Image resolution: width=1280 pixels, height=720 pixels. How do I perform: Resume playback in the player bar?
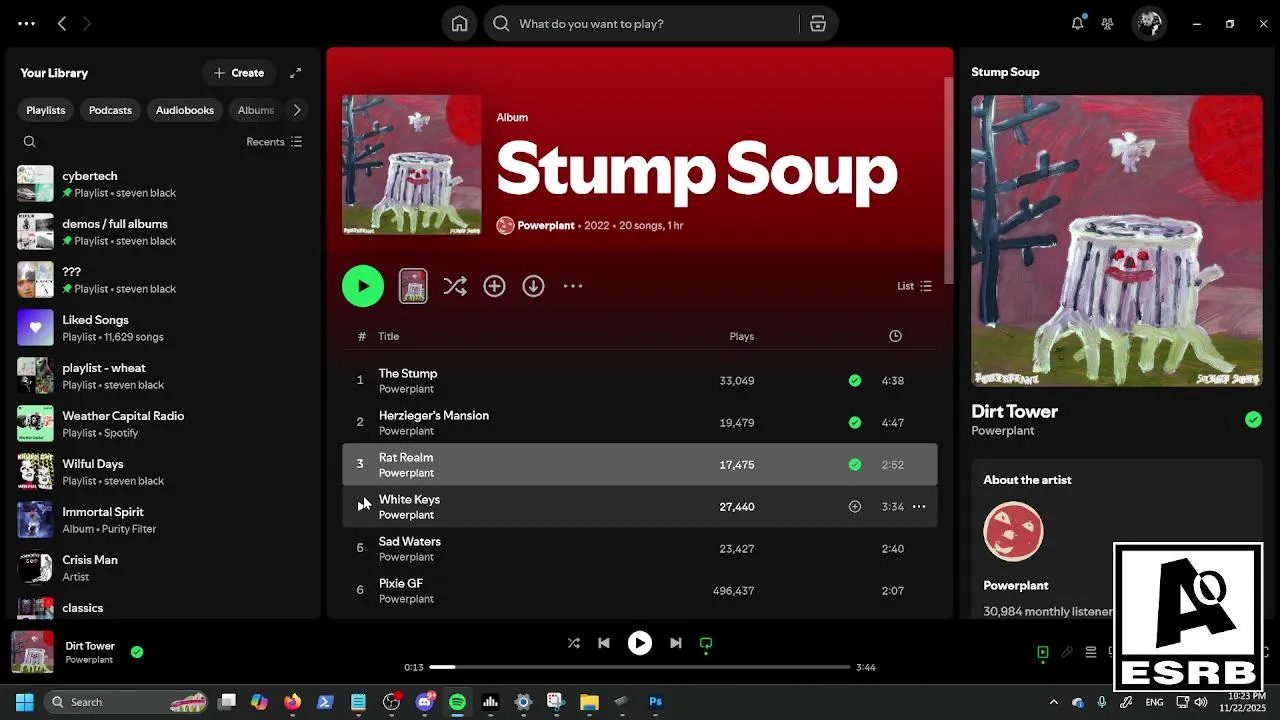click(x=640, y=643)
